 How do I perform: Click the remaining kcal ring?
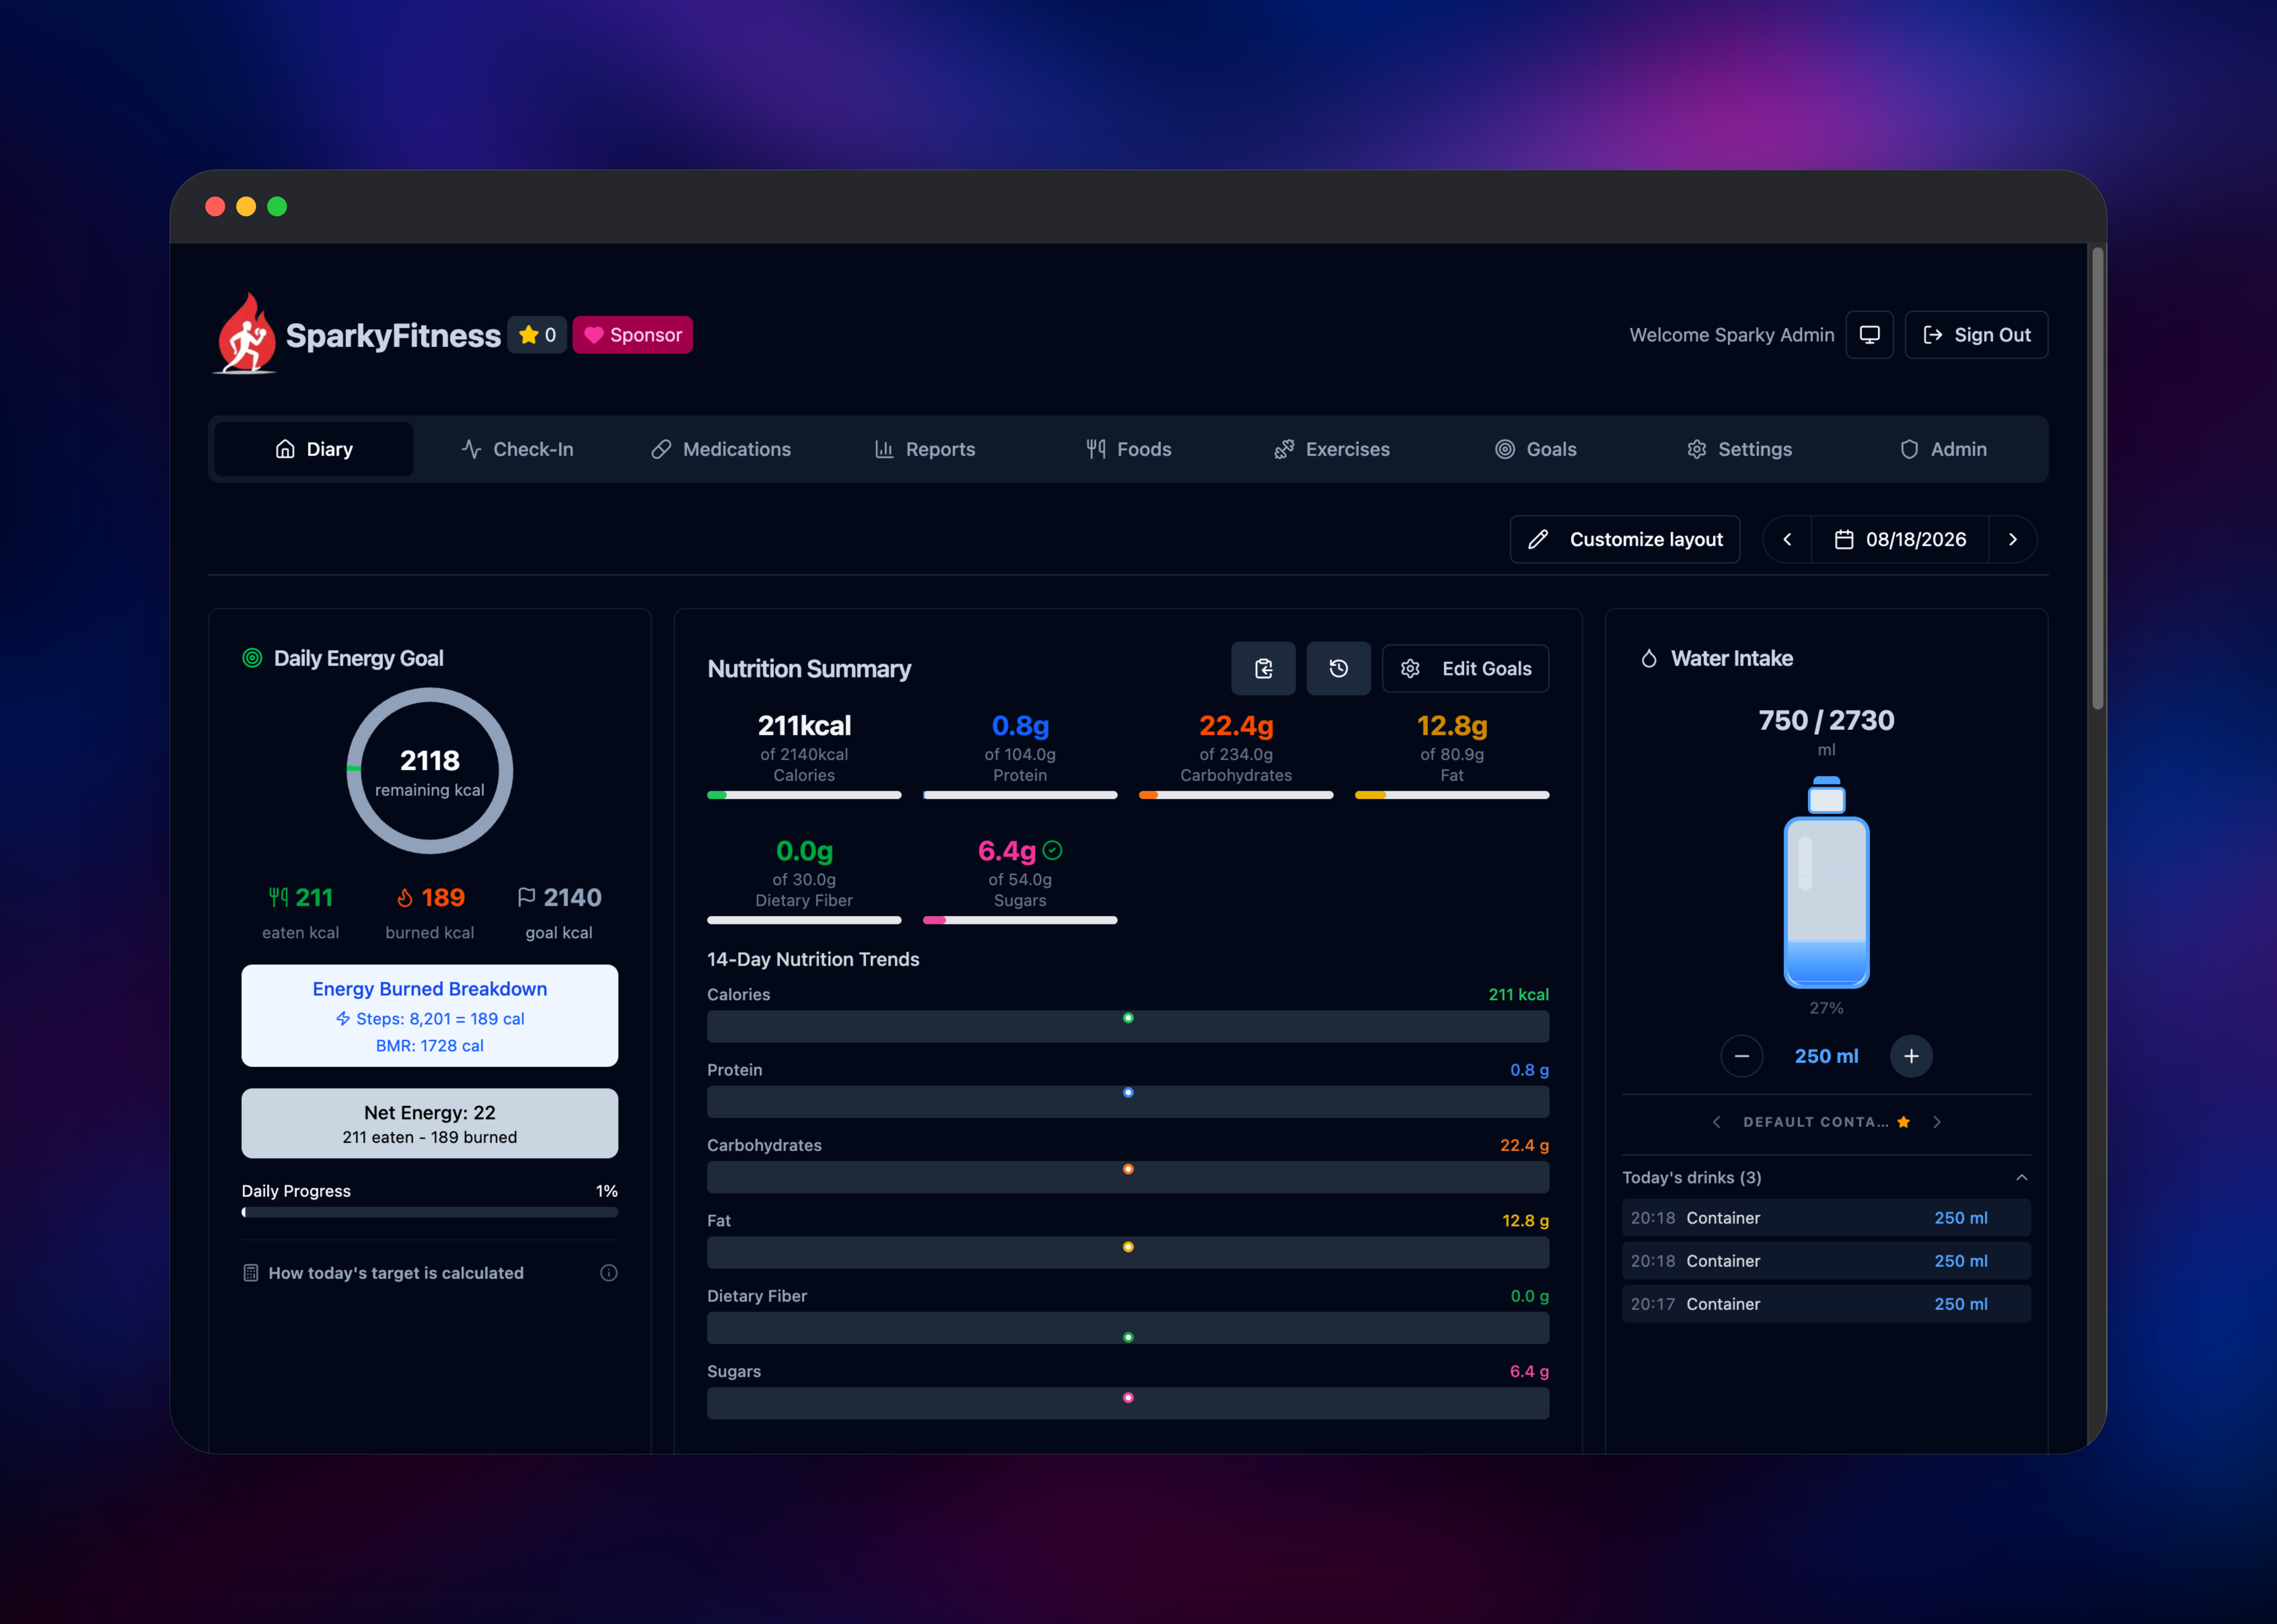pyautogui.click(x=430, y=770)
